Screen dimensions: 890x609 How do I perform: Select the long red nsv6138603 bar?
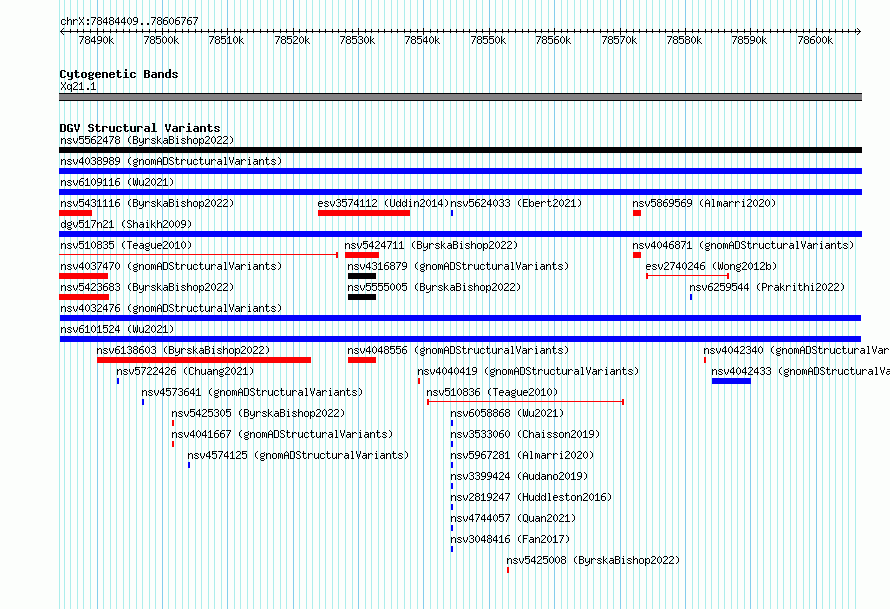click(204, 360)
